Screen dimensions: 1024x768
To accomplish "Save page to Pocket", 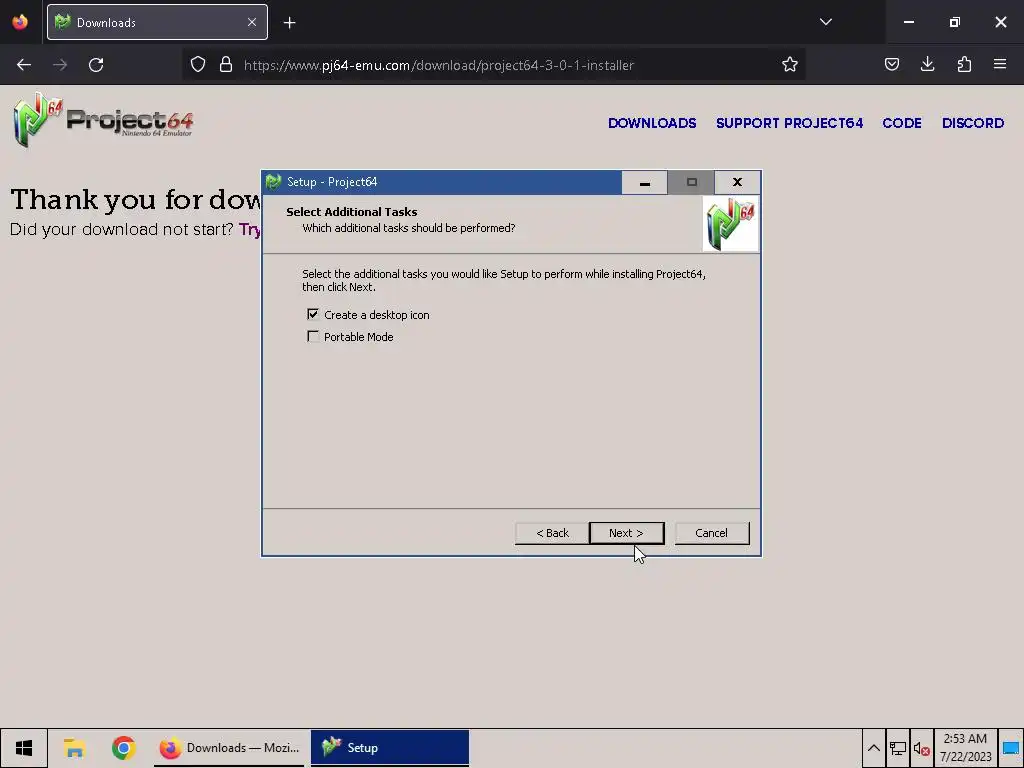I will [891, 65].
